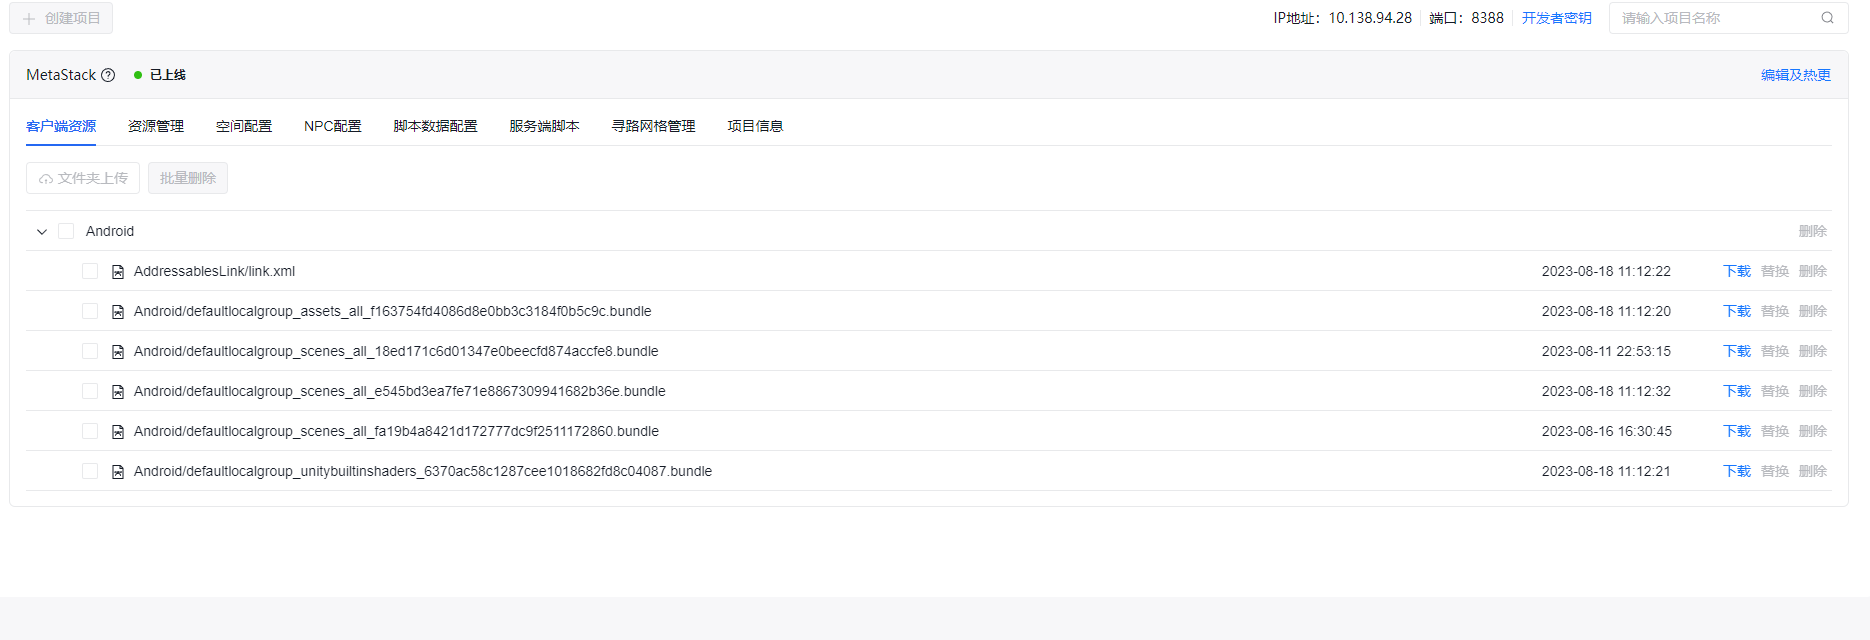Click the cloud upload icon for folder upload
The image size is (1870, 640).
click(46, 179)
